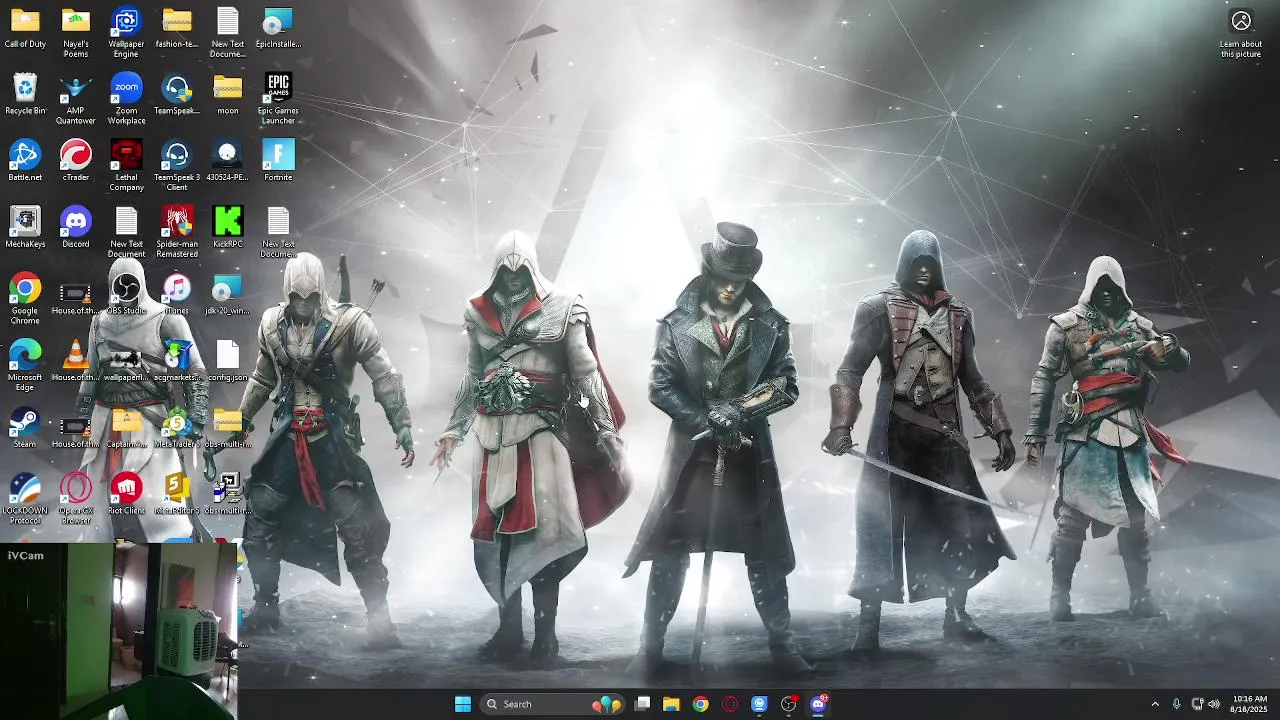Open Riot Client shortcut
Screen dimensions: 1280x720
(126, 494)
